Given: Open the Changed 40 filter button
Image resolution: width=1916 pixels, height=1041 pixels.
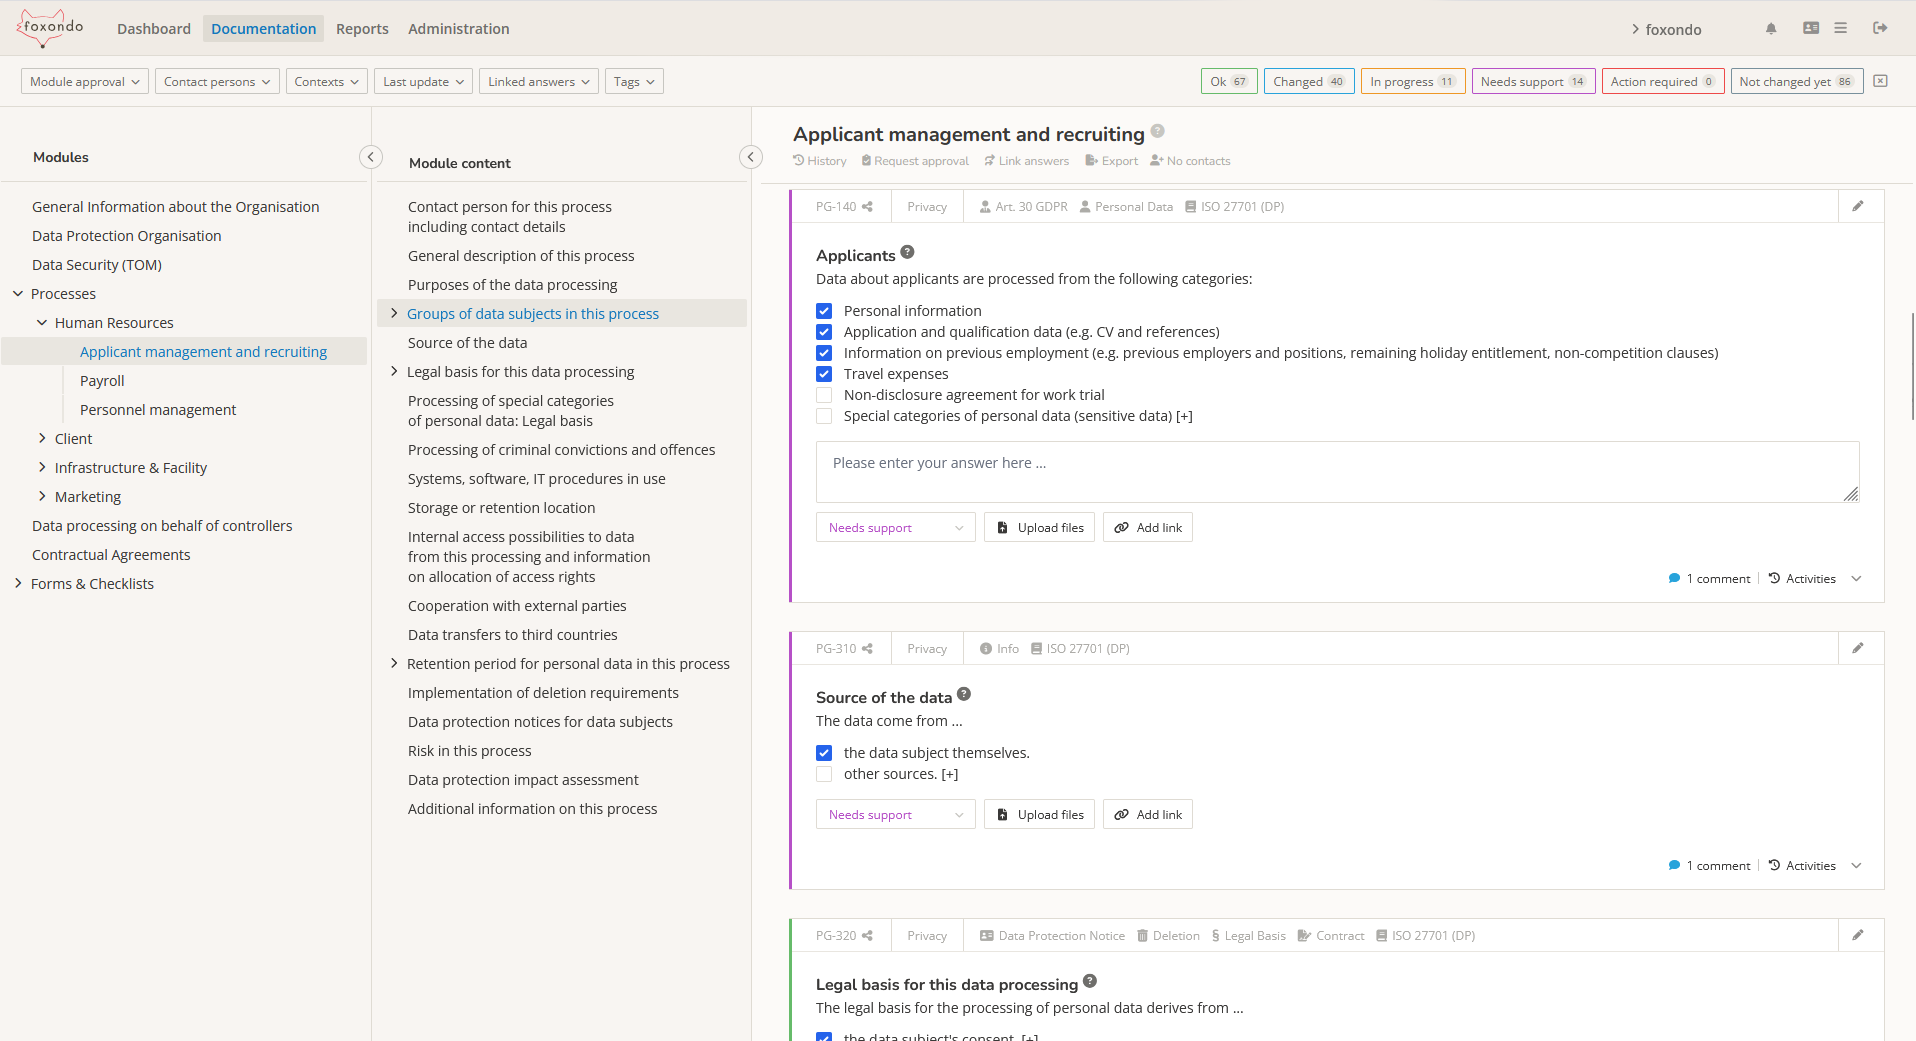Looking at the screenshot, I should 1309,81.
